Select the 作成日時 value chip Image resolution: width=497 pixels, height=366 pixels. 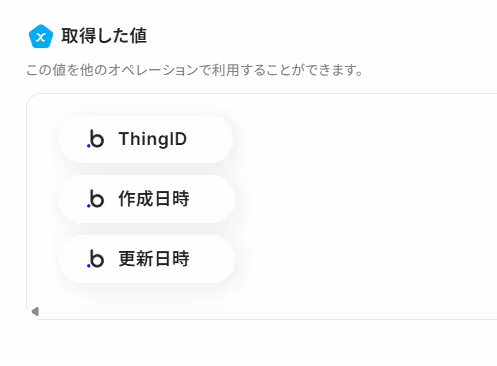[146, 199]
